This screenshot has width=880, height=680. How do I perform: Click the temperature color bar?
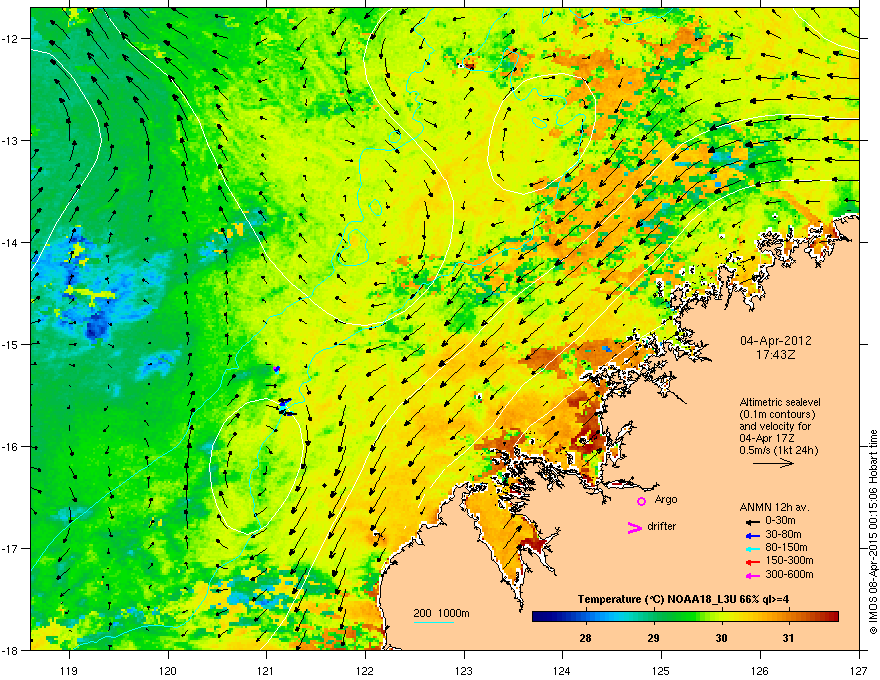[x=685, y=617]
